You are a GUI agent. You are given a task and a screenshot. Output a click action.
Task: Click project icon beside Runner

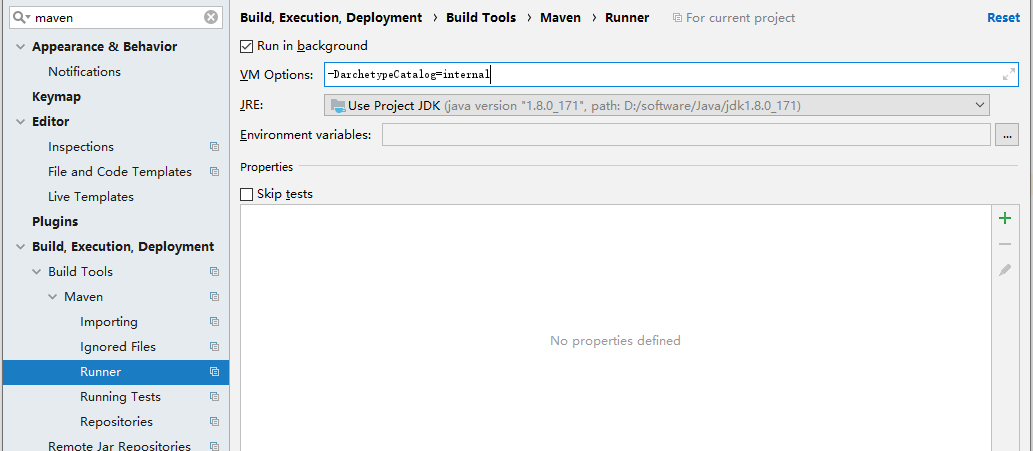(x=214, y=372)
